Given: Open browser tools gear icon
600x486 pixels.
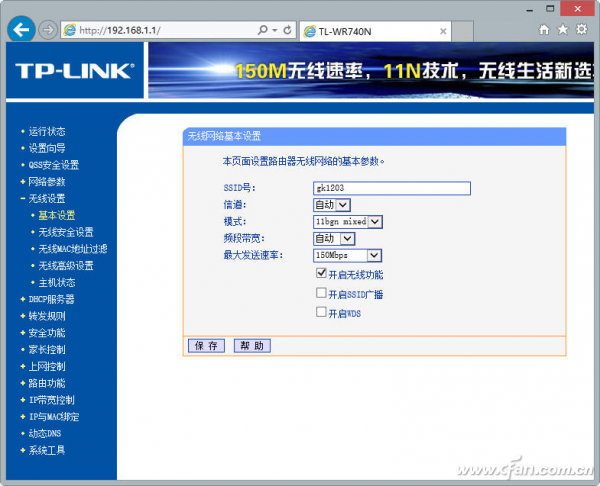Looking at the screenshot, I should 582,29.
